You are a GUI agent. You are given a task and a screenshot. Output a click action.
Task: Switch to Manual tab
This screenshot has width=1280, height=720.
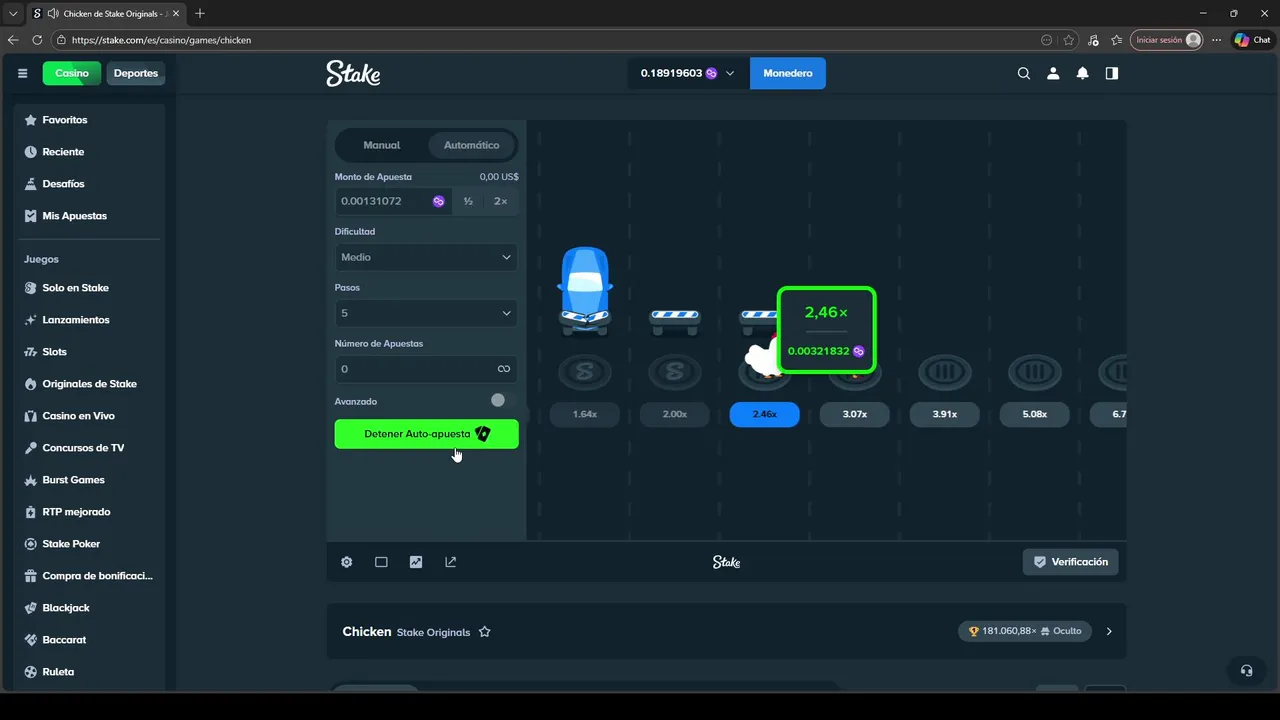click(381, 145)
